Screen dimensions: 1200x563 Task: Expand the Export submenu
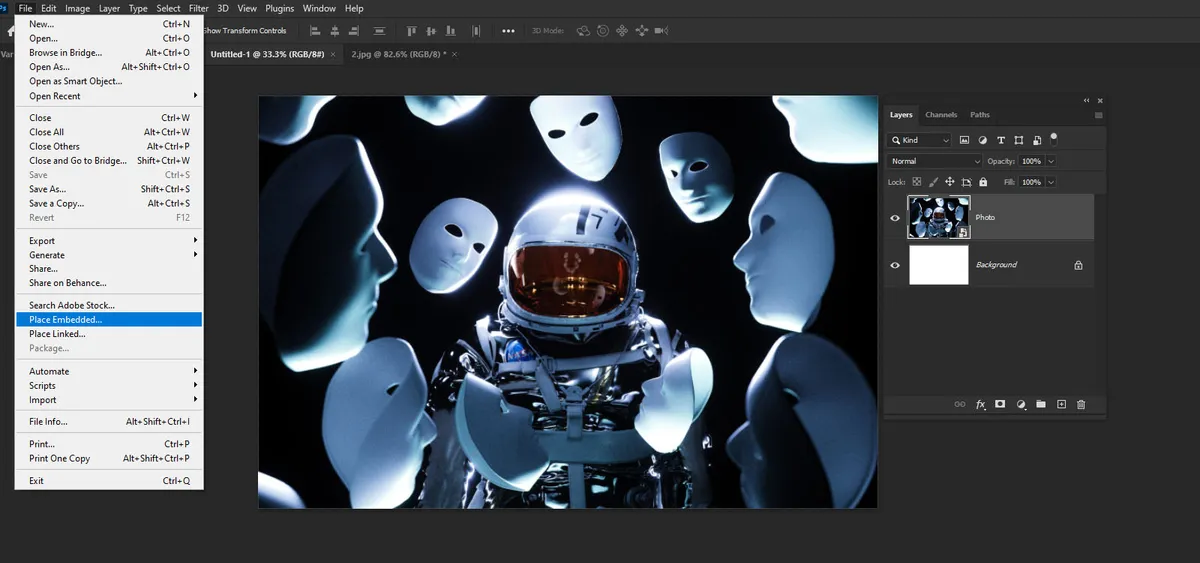(x=109, y=241)
